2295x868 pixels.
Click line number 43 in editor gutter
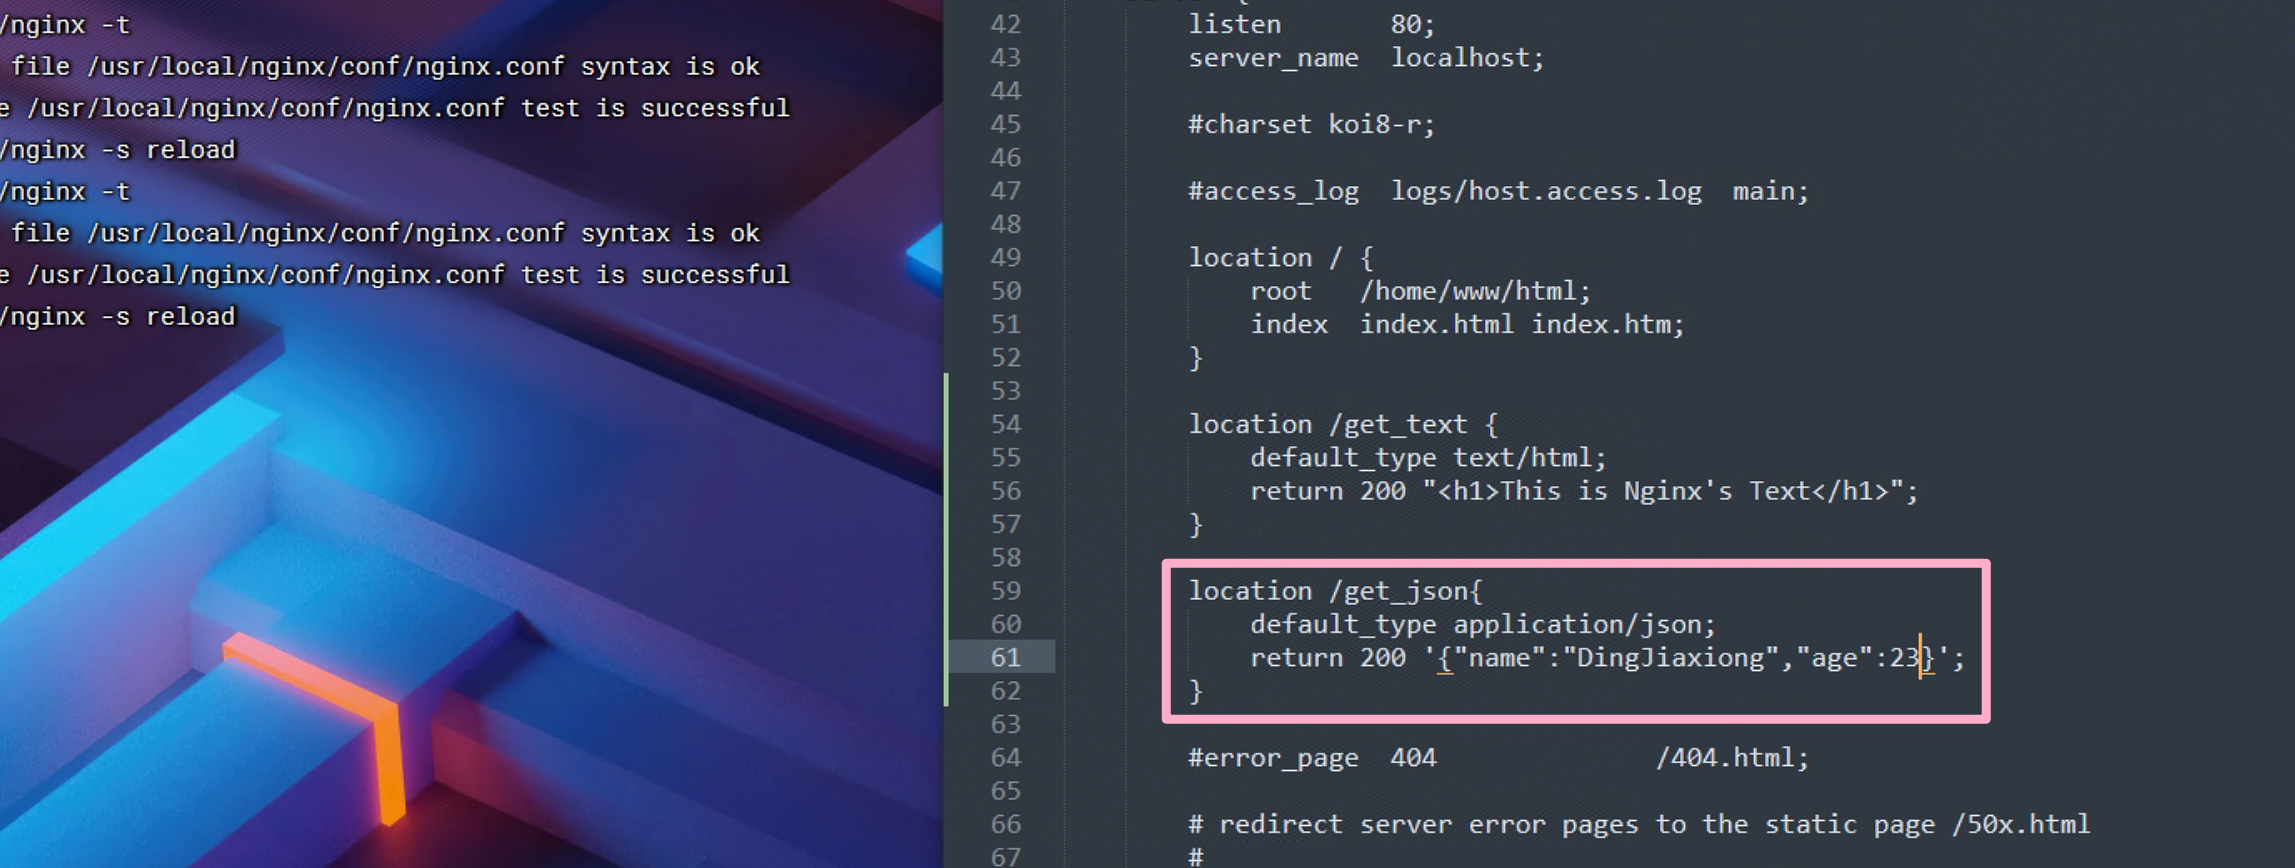pos(1005,58)
